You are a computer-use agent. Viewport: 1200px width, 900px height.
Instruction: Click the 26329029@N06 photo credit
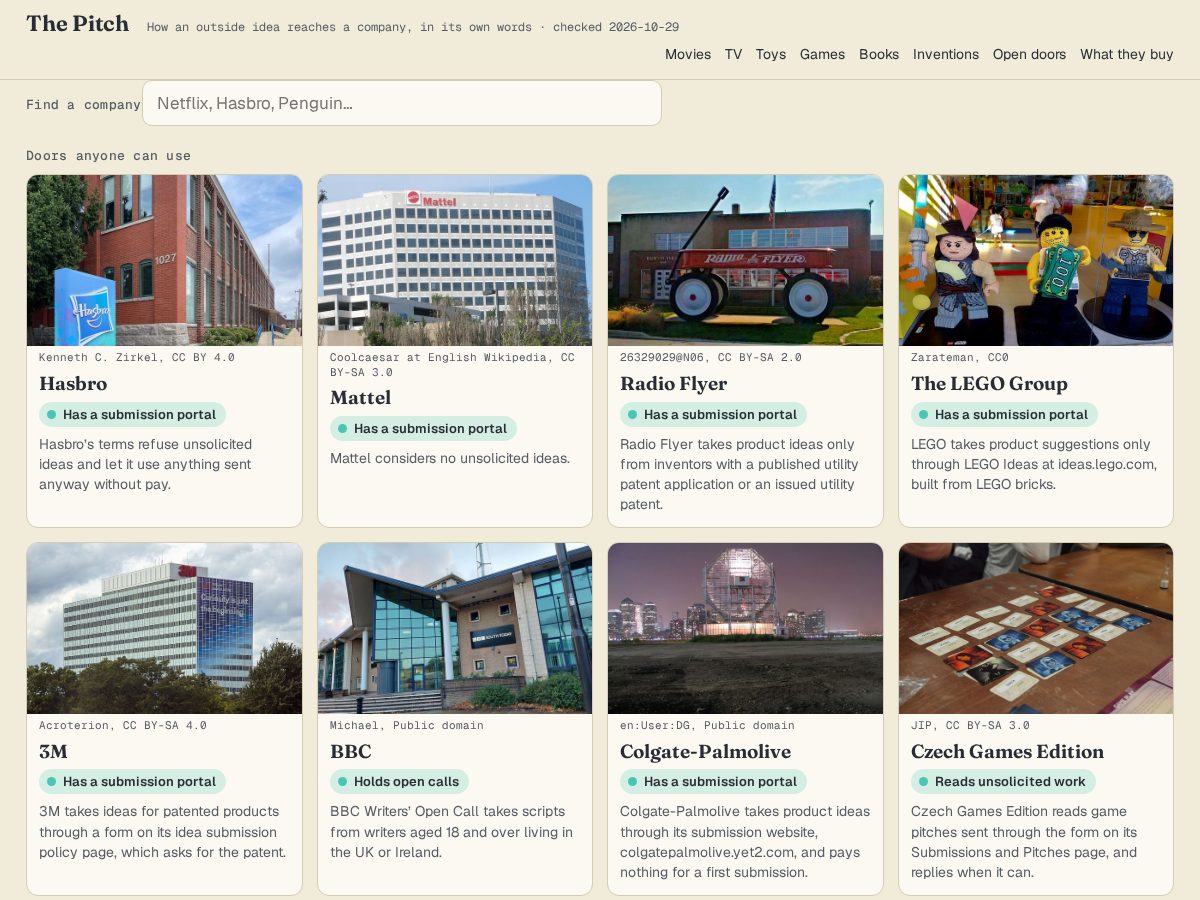[711, 357]
